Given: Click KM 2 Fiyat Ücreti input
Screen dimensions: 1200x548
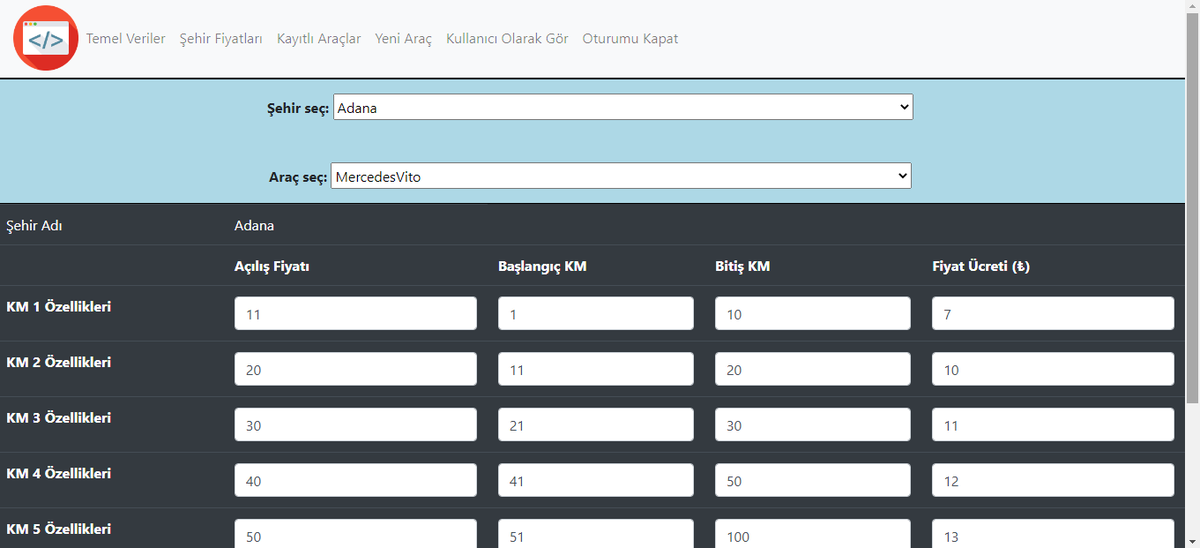Looking at the screenshot, I should 1053,369.
